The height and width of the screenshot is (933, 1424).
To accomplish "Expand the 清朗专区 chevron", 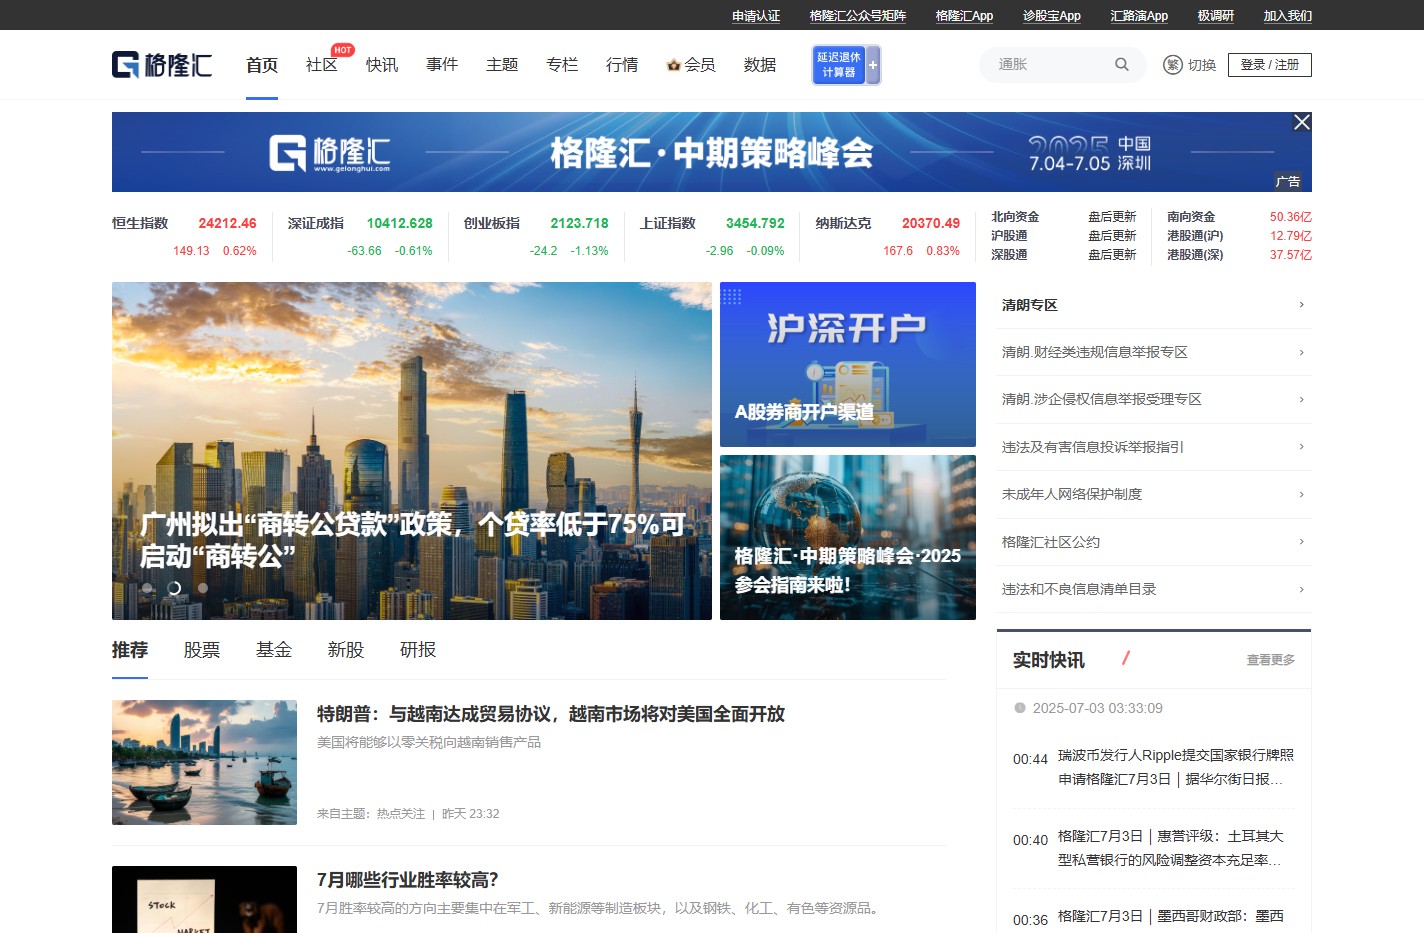I will point(1301,305).
